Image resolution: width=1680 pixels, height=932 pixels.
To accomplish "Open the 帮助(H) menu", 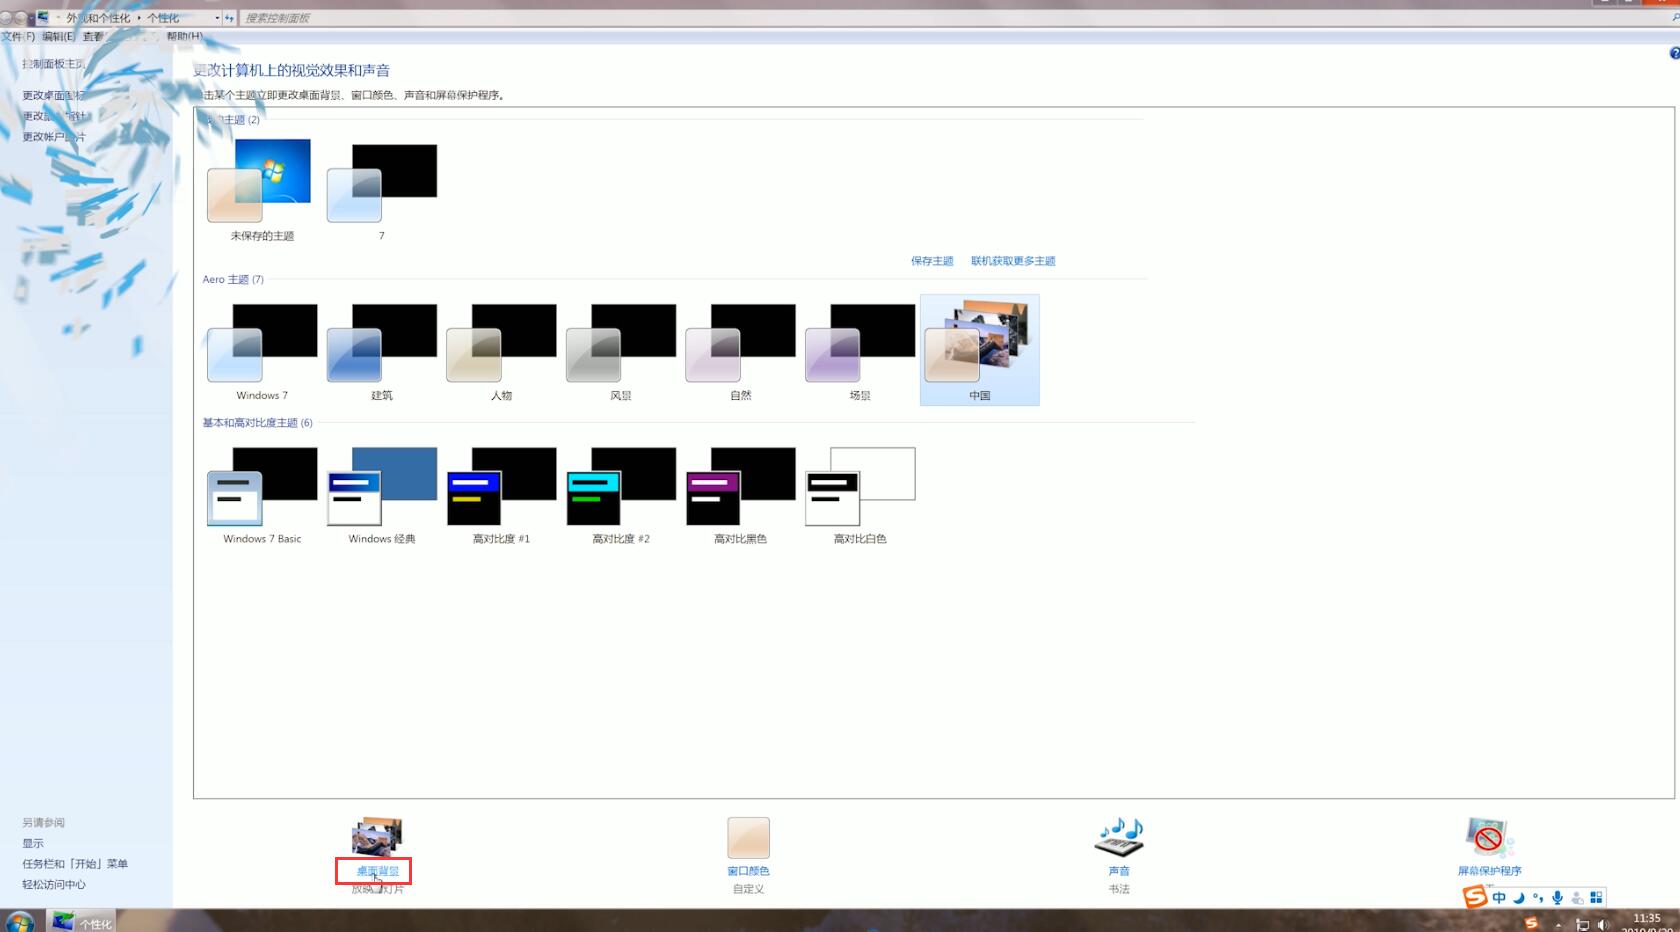I will pos(184,36).
